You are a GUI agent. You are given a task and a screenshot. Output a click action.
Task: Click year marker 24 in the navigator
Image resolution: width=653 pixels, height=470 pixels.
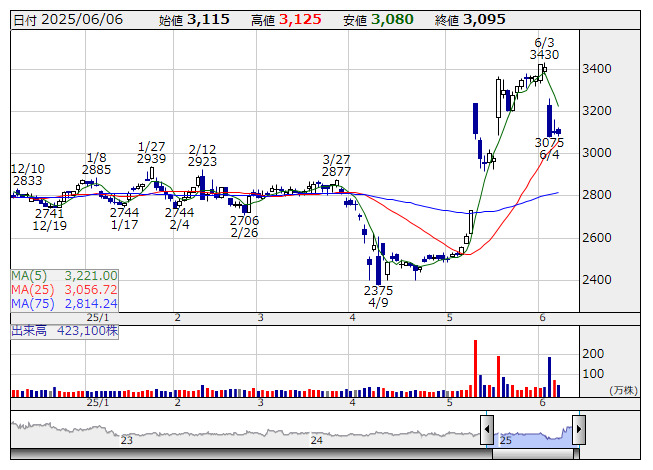tap(317, 440)
